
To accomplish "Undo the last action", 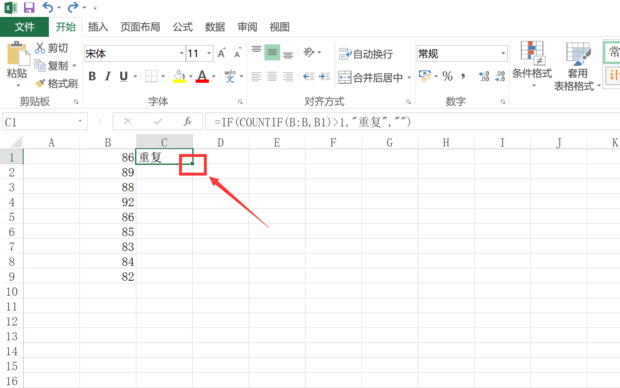I will pos(48,8).
